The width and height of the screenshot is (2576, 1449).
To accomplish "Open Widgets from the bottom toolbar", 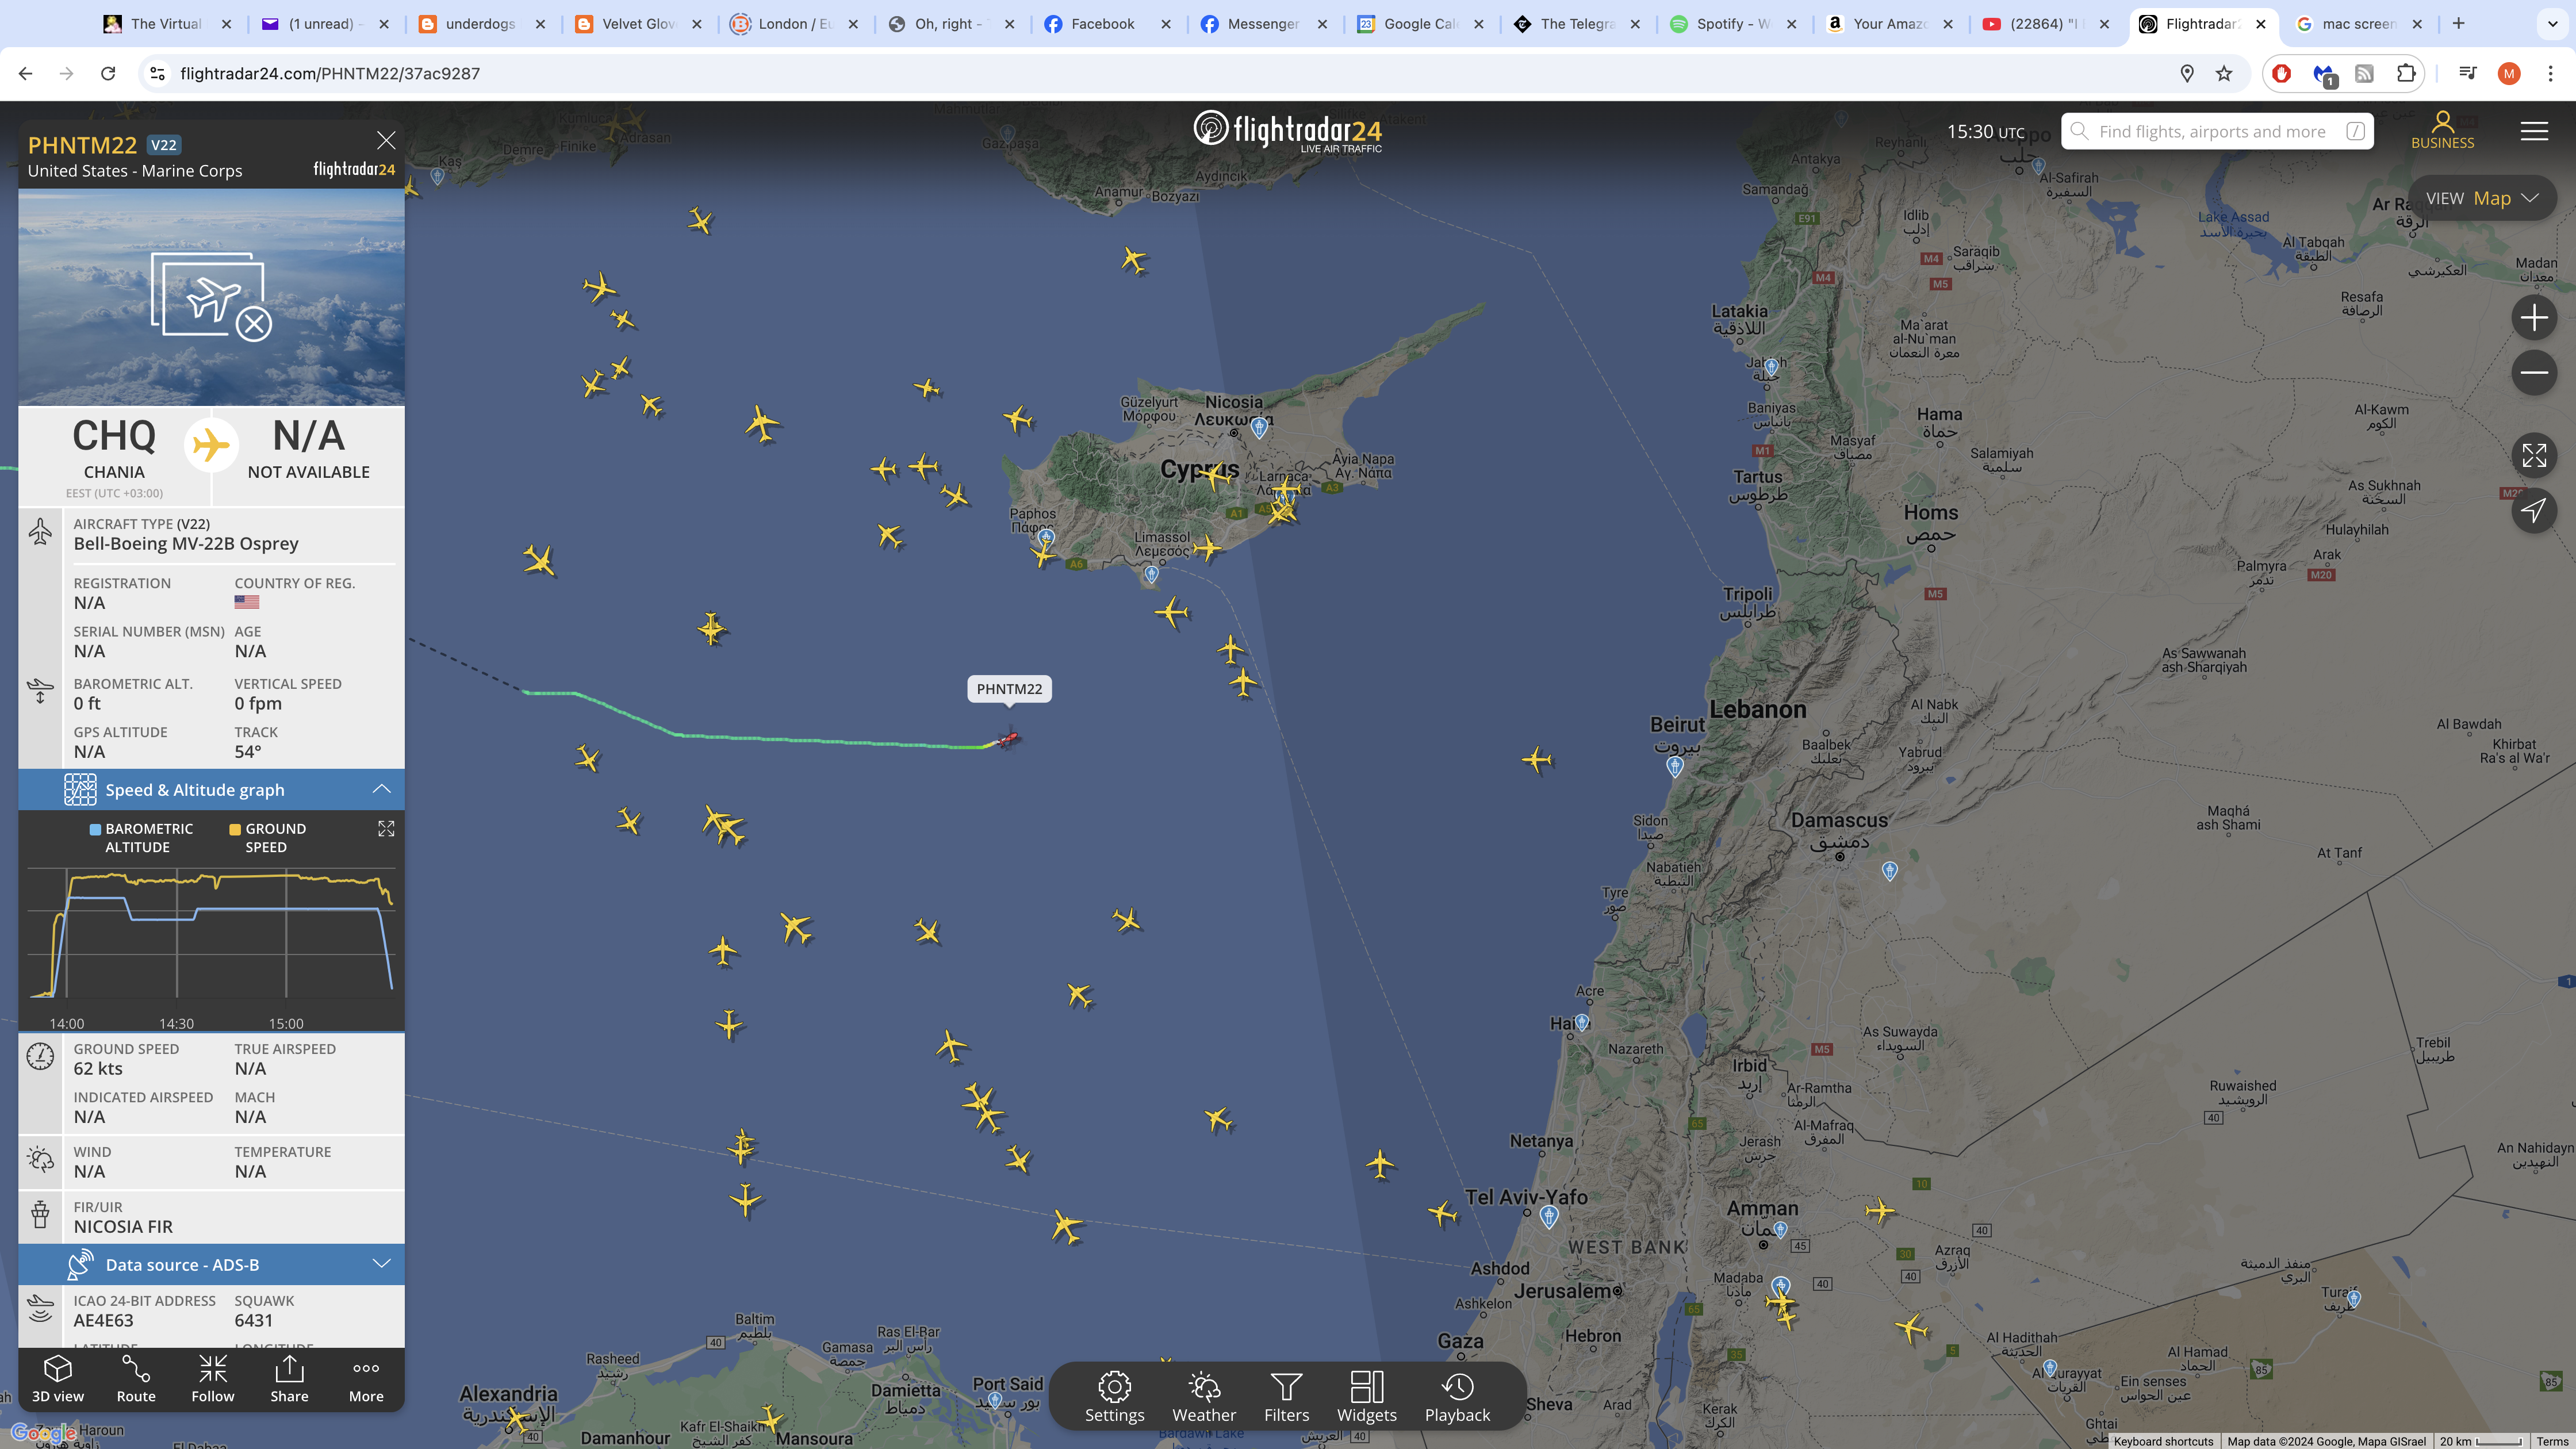I will click(1366, 1397).
